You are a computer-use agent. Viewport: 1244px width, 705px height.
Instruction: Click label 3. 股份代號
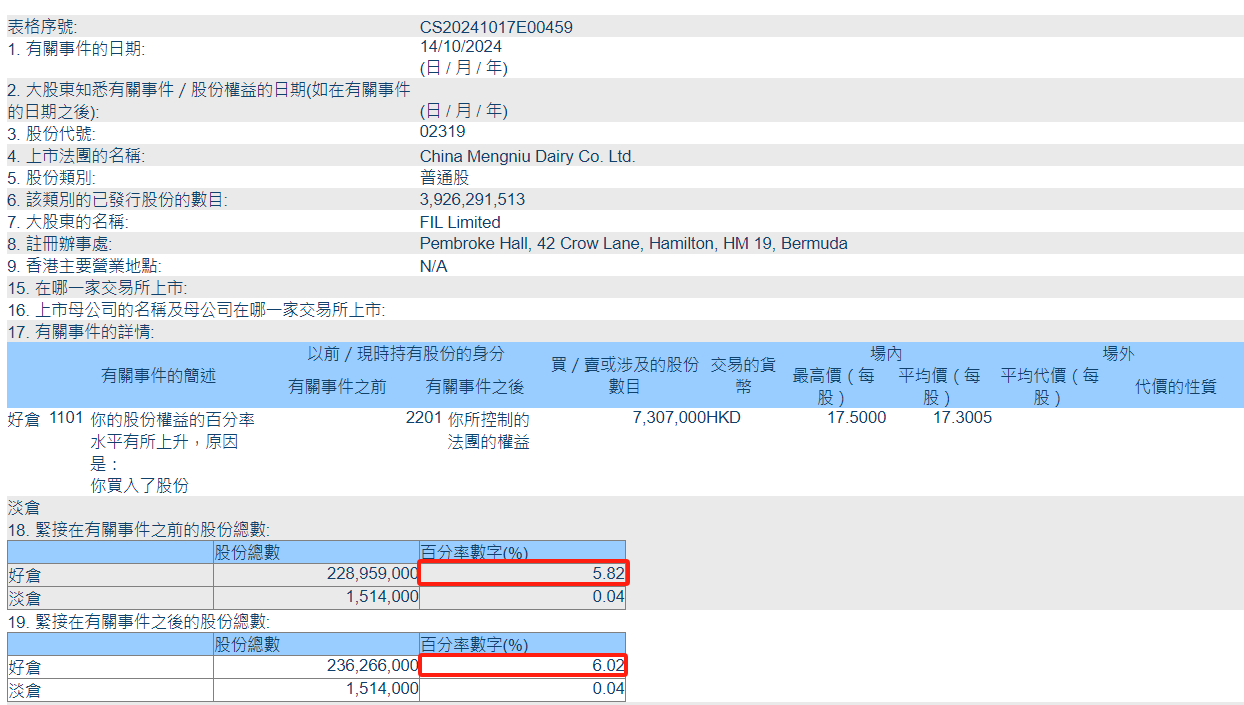(x=53, y=134)
